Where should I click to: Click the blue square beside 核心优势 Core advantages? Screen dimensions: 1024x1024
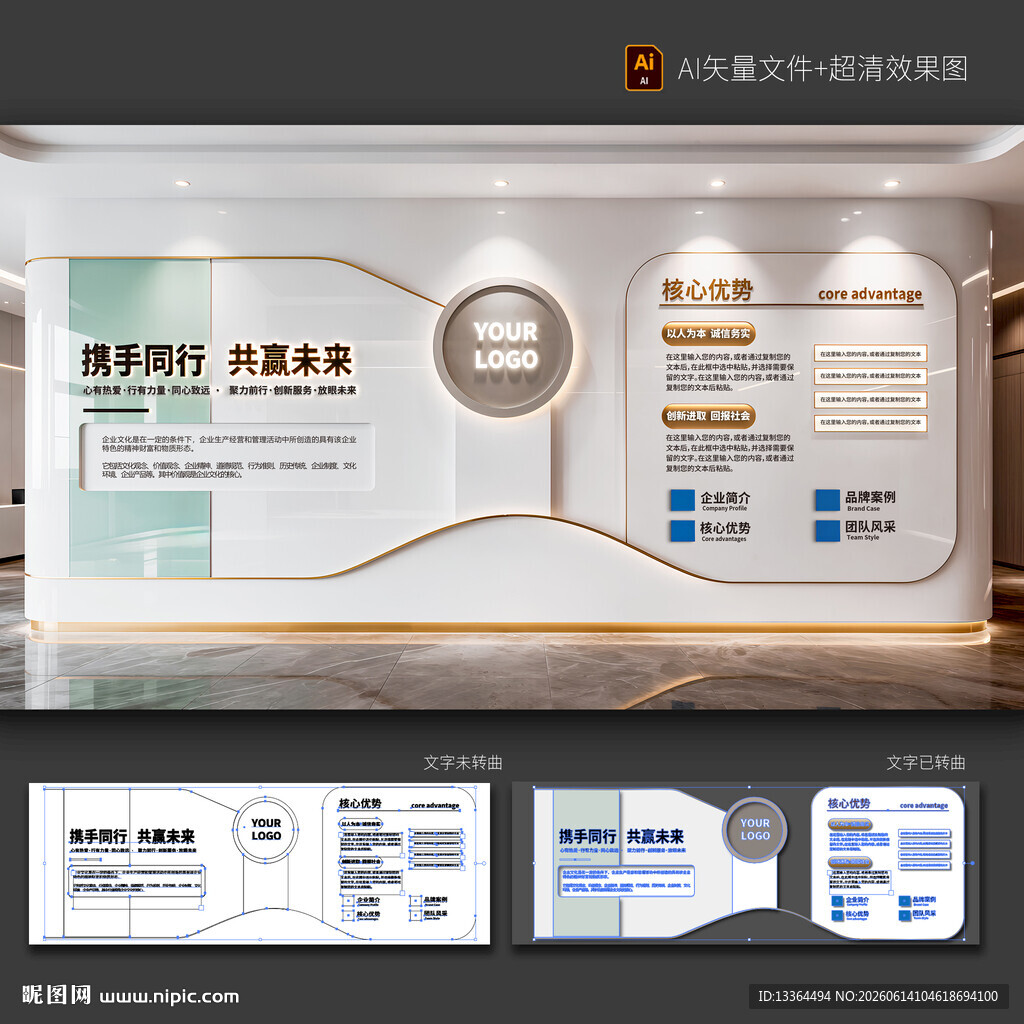tap(682, 530)
